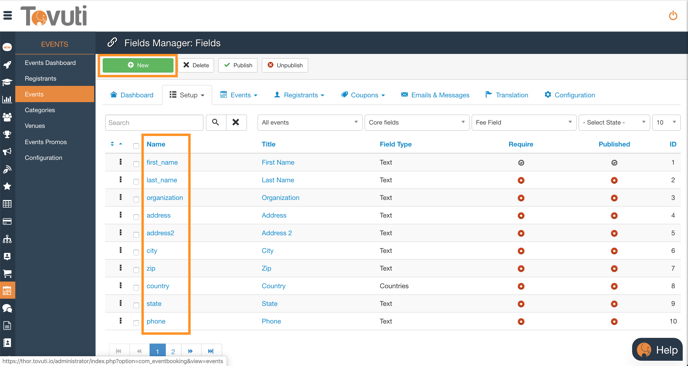688x366 pixels.
Task: Open the star sidebar icon
Action: [7, 187]
